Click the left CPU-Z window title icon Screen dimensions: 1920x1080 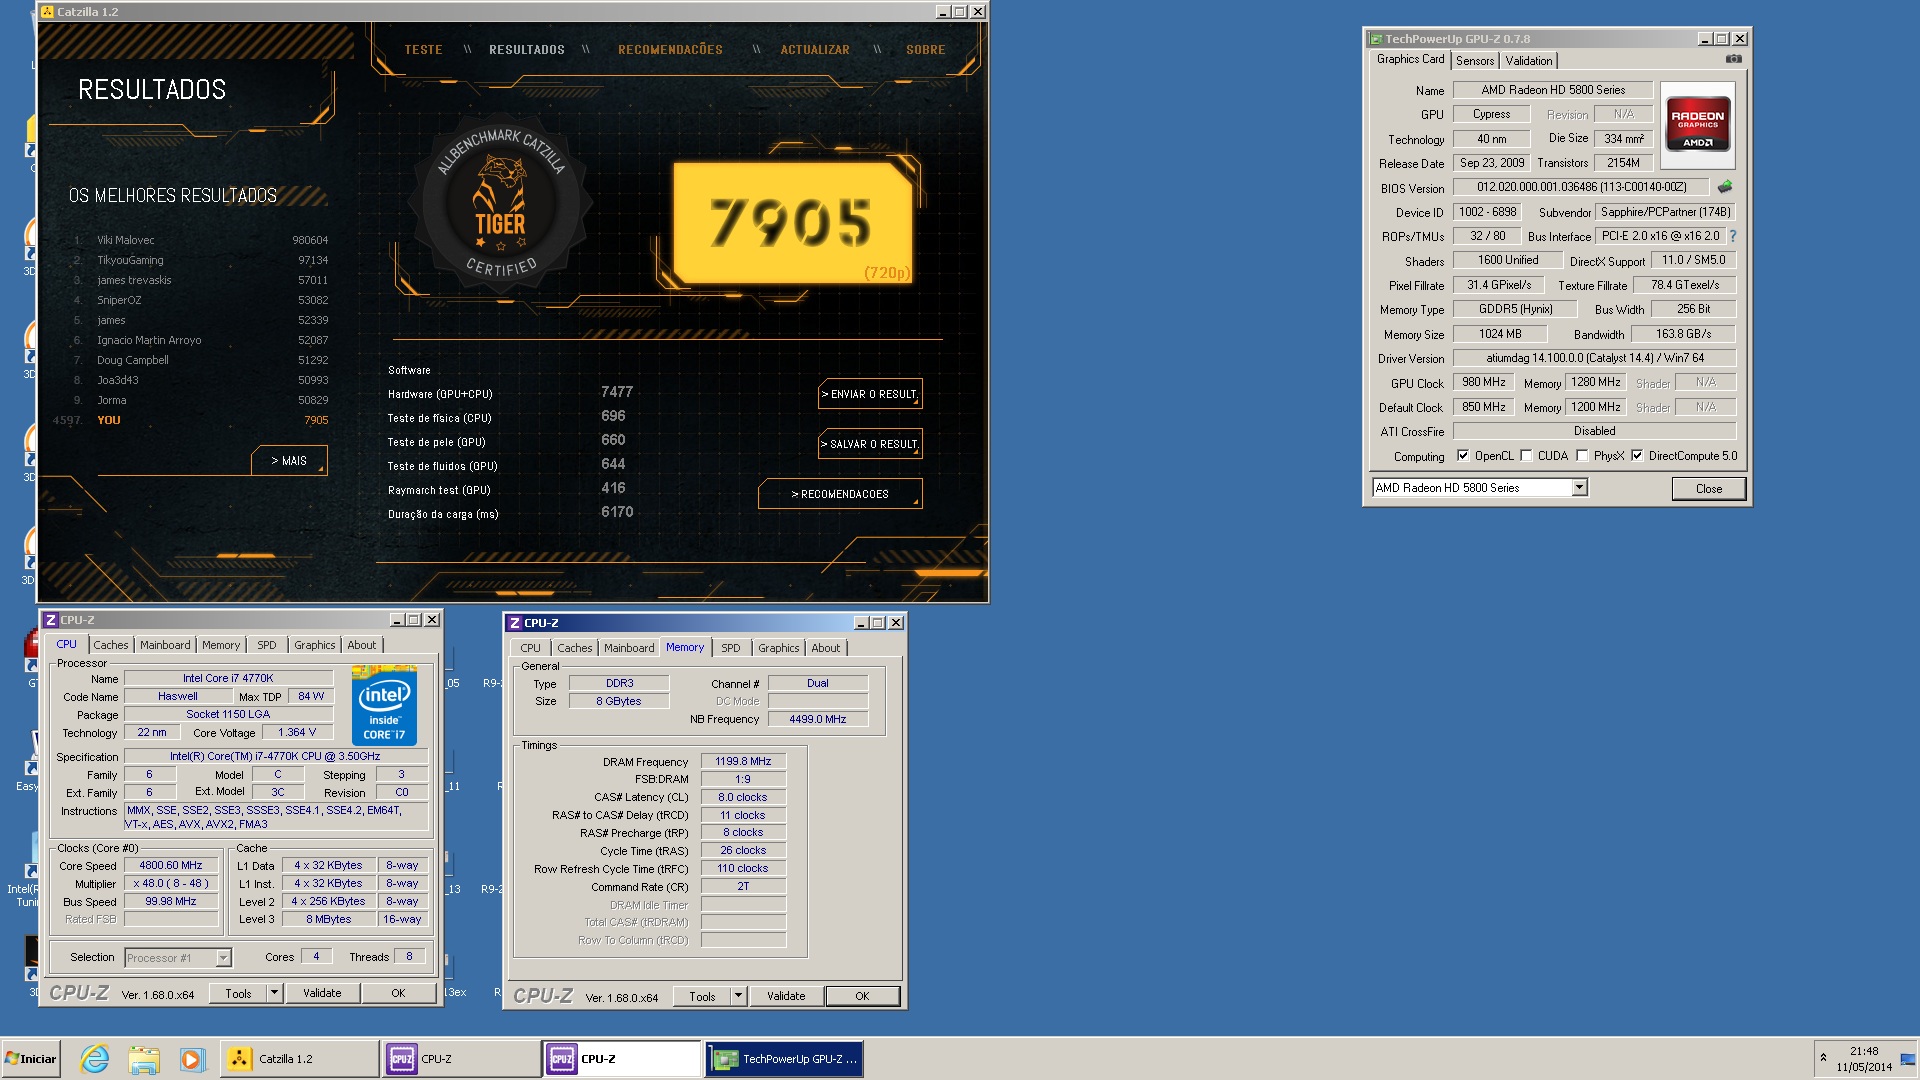coord(51,620)
